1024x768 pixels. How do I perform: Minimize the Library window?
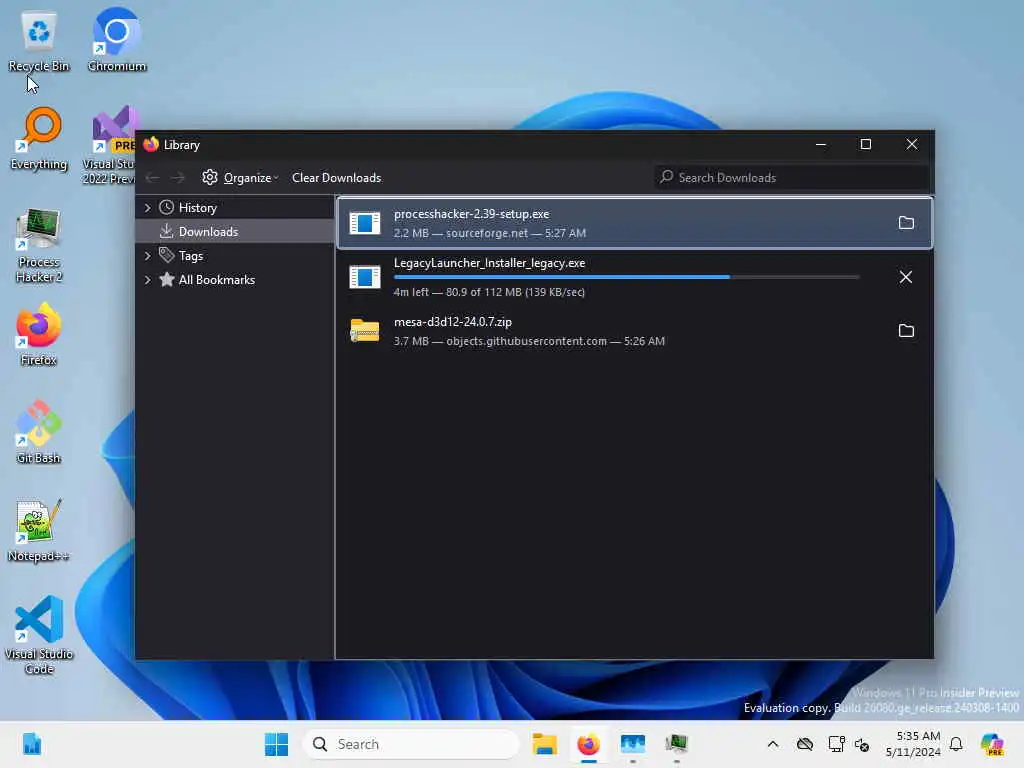(x=821, y=144)
